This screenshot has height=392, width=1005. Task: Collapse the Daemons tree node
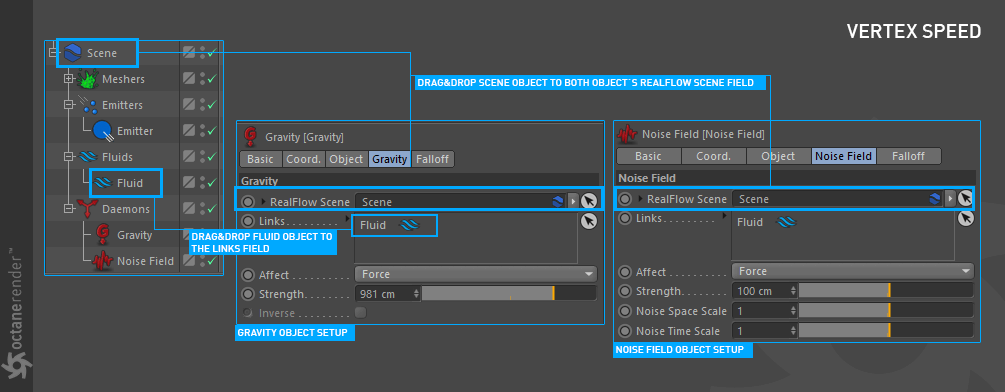click(x=69, y=209)
